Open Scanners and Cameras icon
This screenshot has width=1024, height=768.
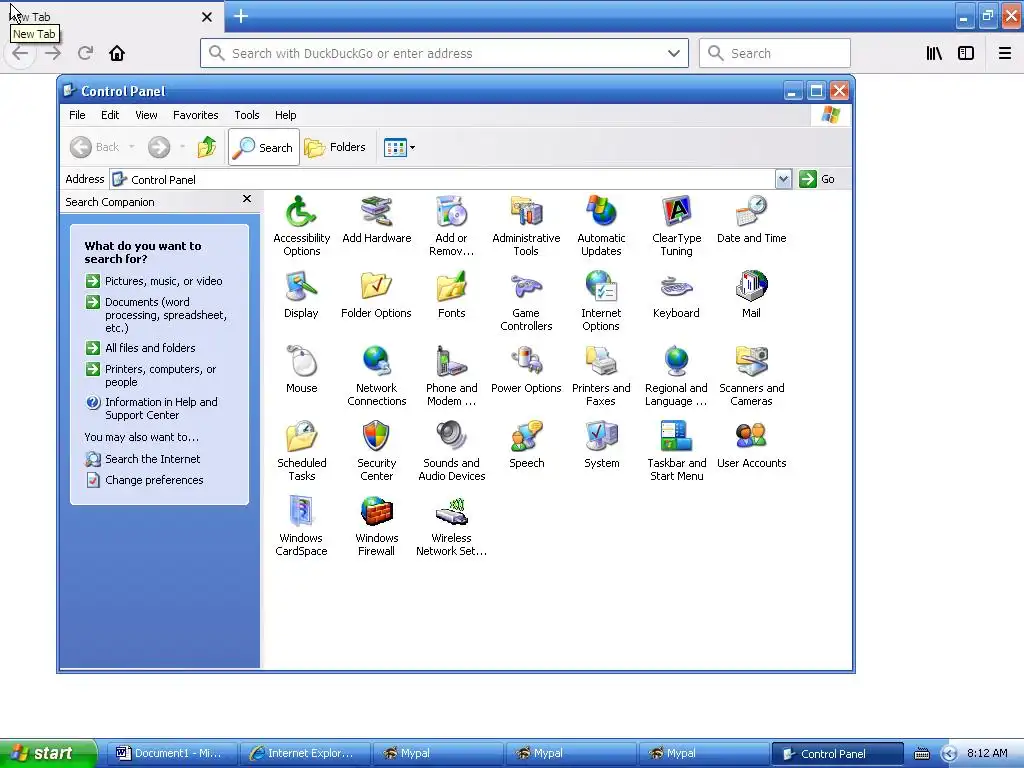click(x=751, y=376)
